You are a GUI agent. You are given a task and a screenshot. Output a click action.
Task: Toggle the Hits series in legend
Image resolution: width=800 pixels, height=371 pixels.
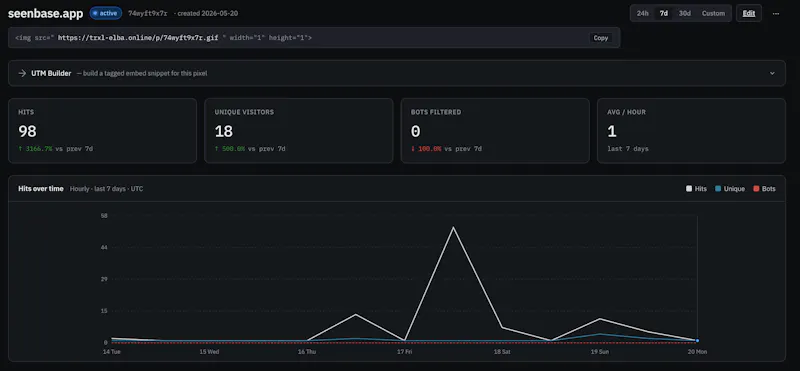coord(696,189)
